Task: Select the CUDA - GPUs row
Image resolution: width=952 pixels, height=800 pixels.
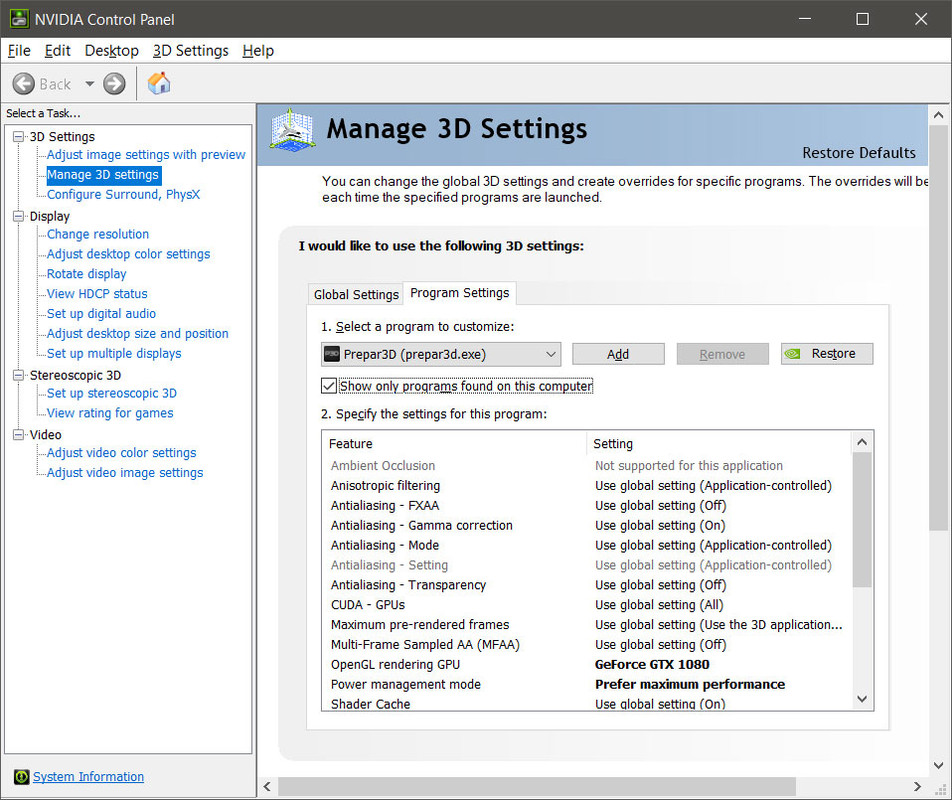Action: point(586,605)
